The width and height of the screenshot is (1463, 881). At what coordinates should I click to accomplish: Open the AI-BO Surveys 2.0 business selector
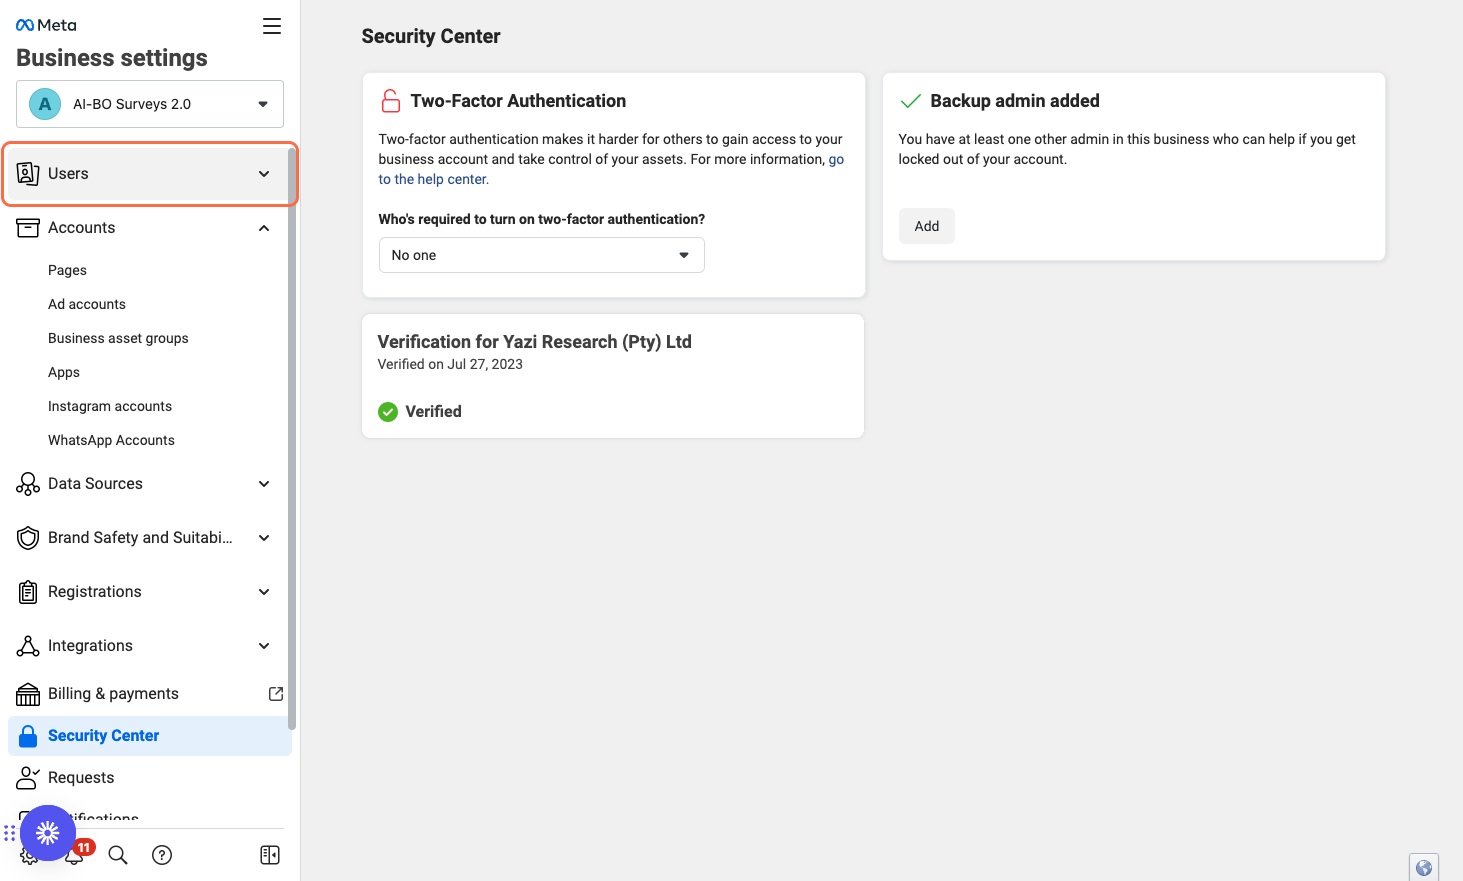(x=150, y=104)
